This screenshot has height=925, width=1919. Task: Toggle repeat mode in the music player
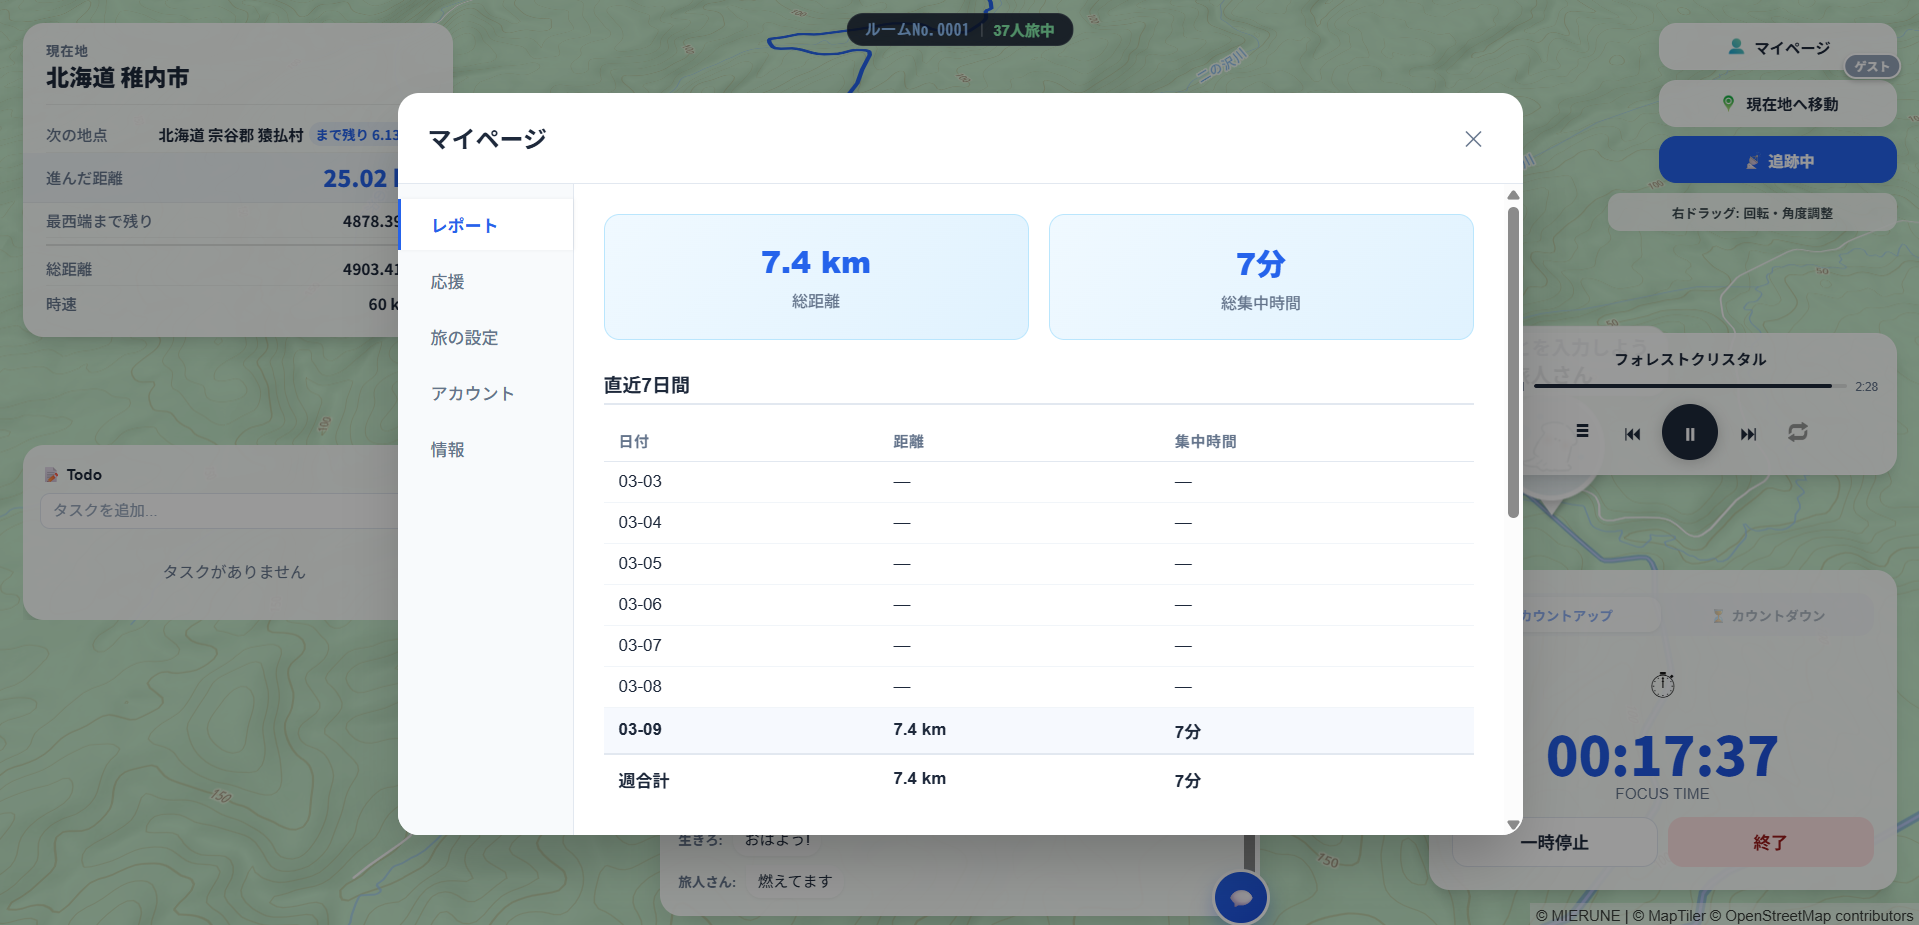(1797, 432)
